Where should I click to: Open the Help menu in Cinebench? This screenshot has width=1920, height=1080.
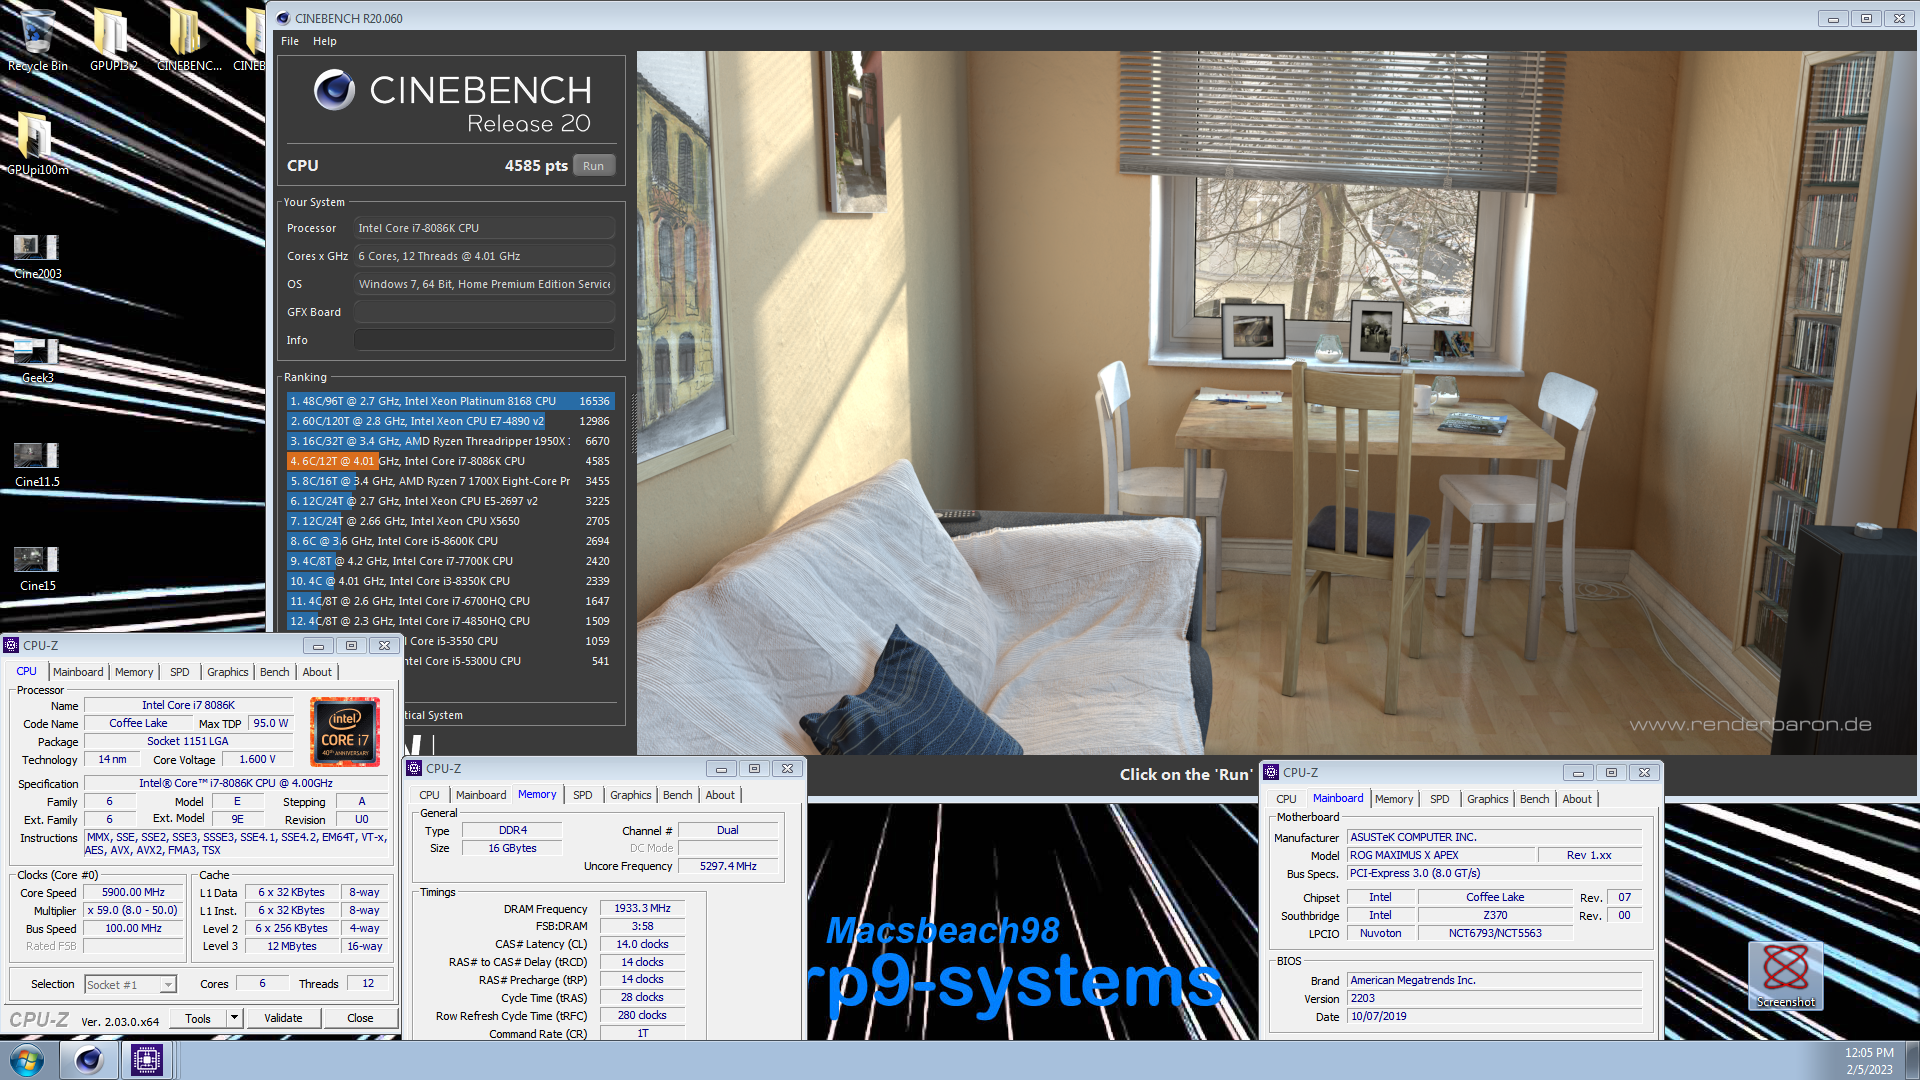pos(325,41)
